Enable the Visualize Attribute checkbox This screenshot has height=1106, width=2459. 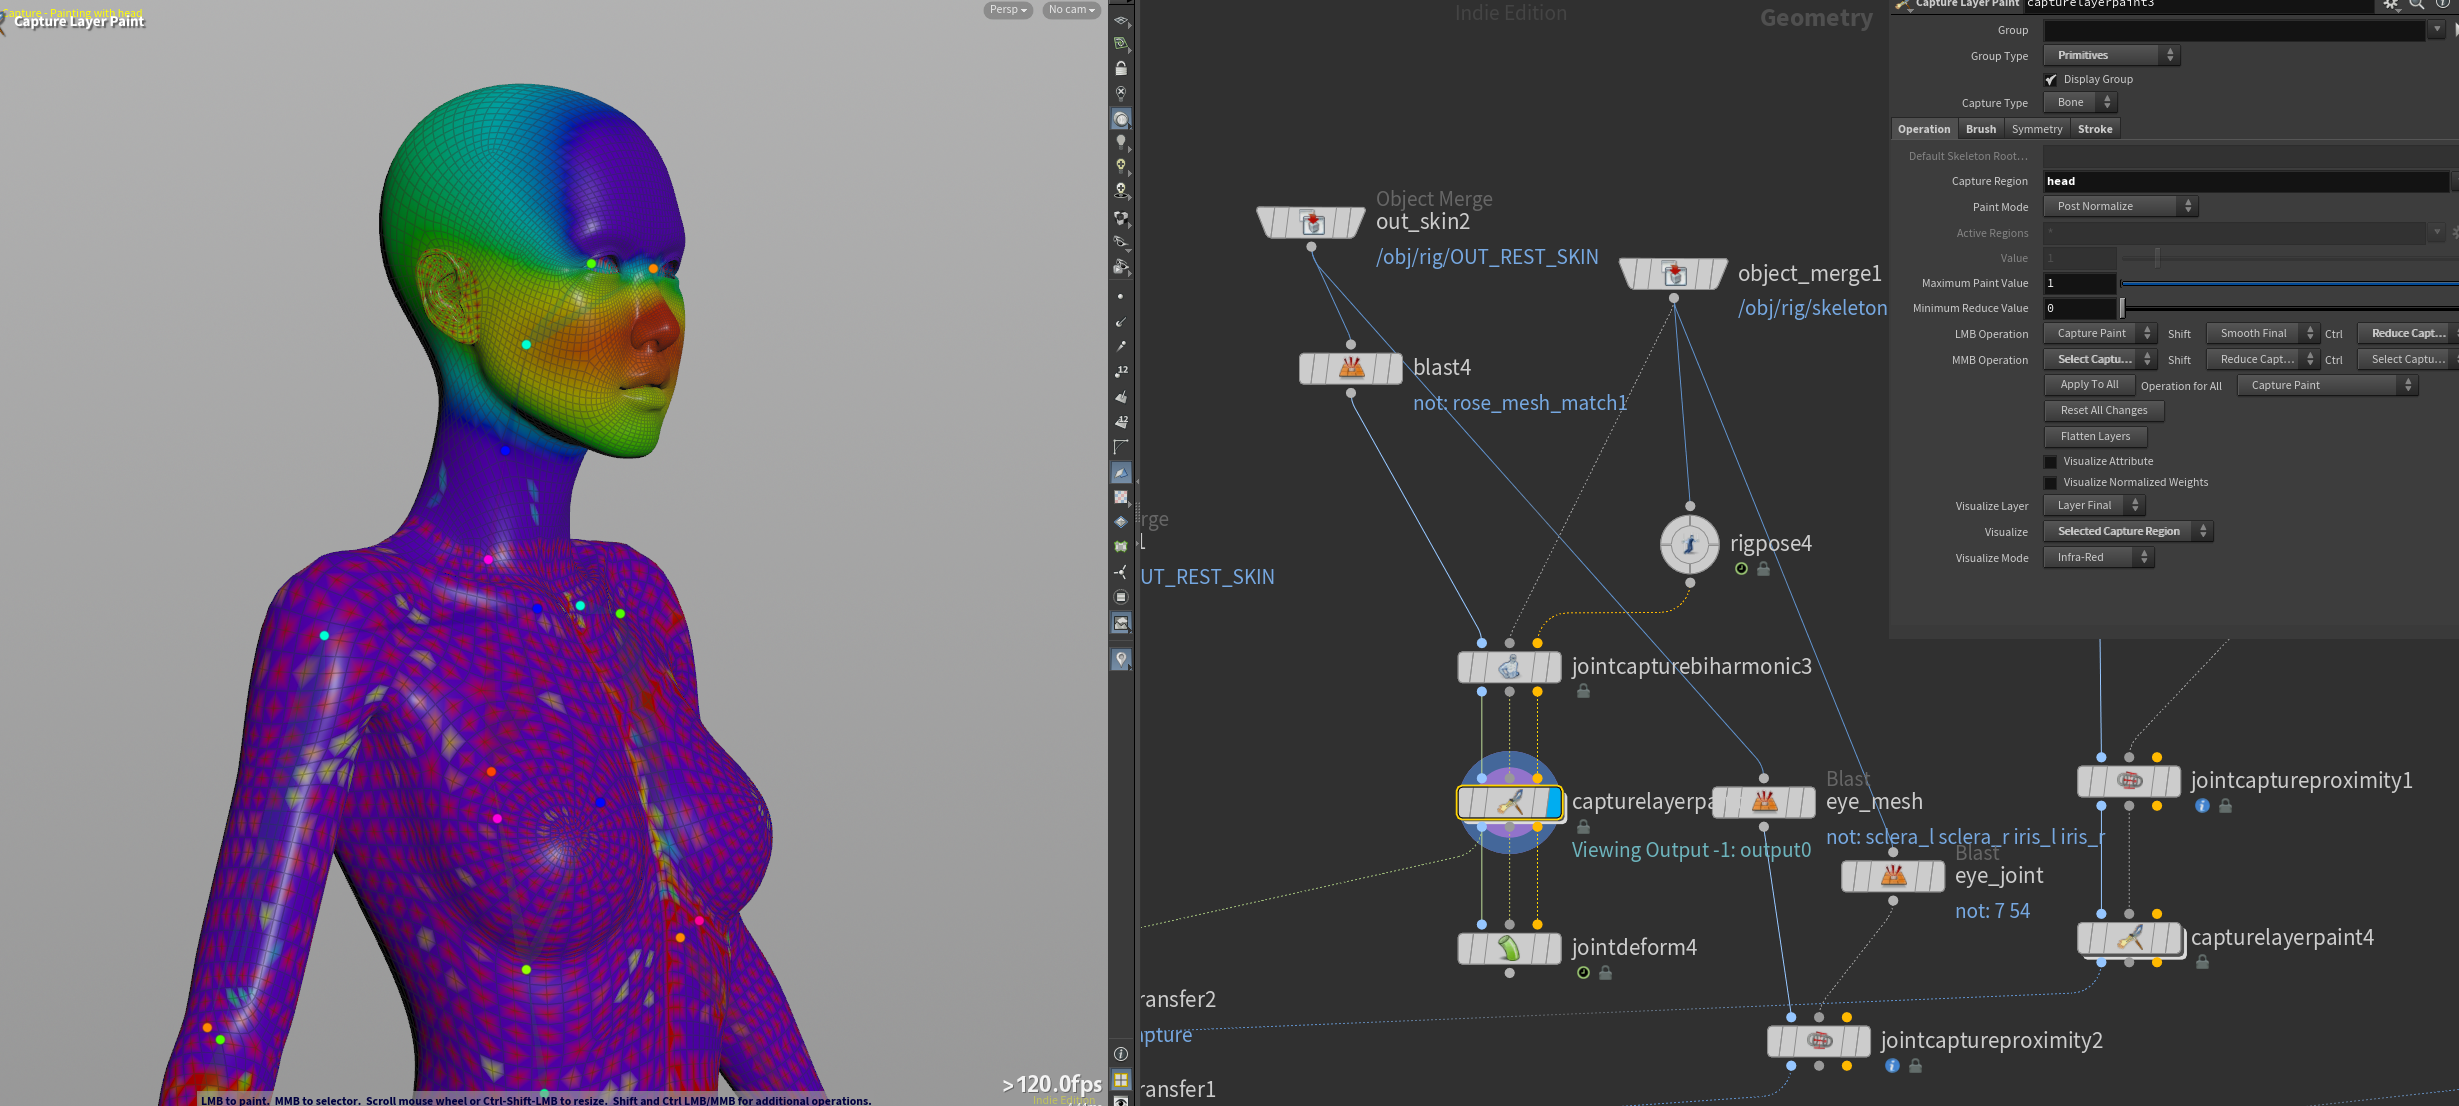tap(2051, 462)
